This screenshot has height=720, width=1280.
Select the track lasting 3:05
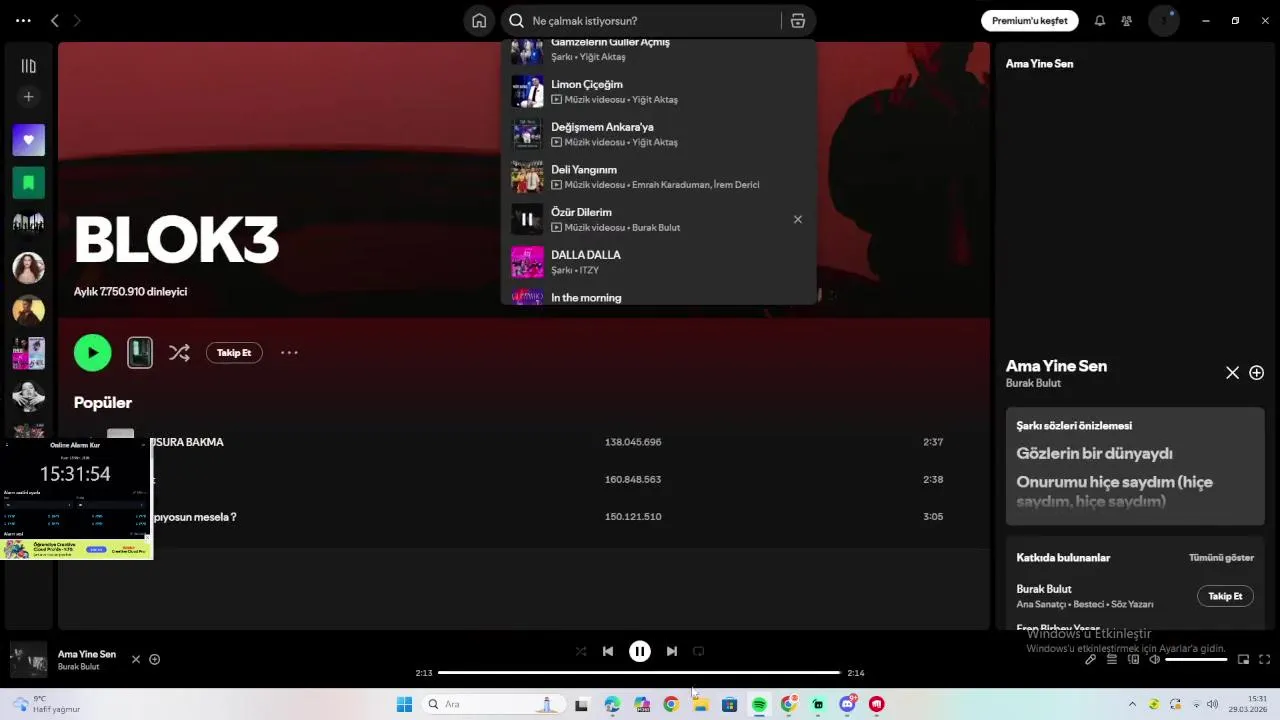pyautogui.click(x=524, y=517)
